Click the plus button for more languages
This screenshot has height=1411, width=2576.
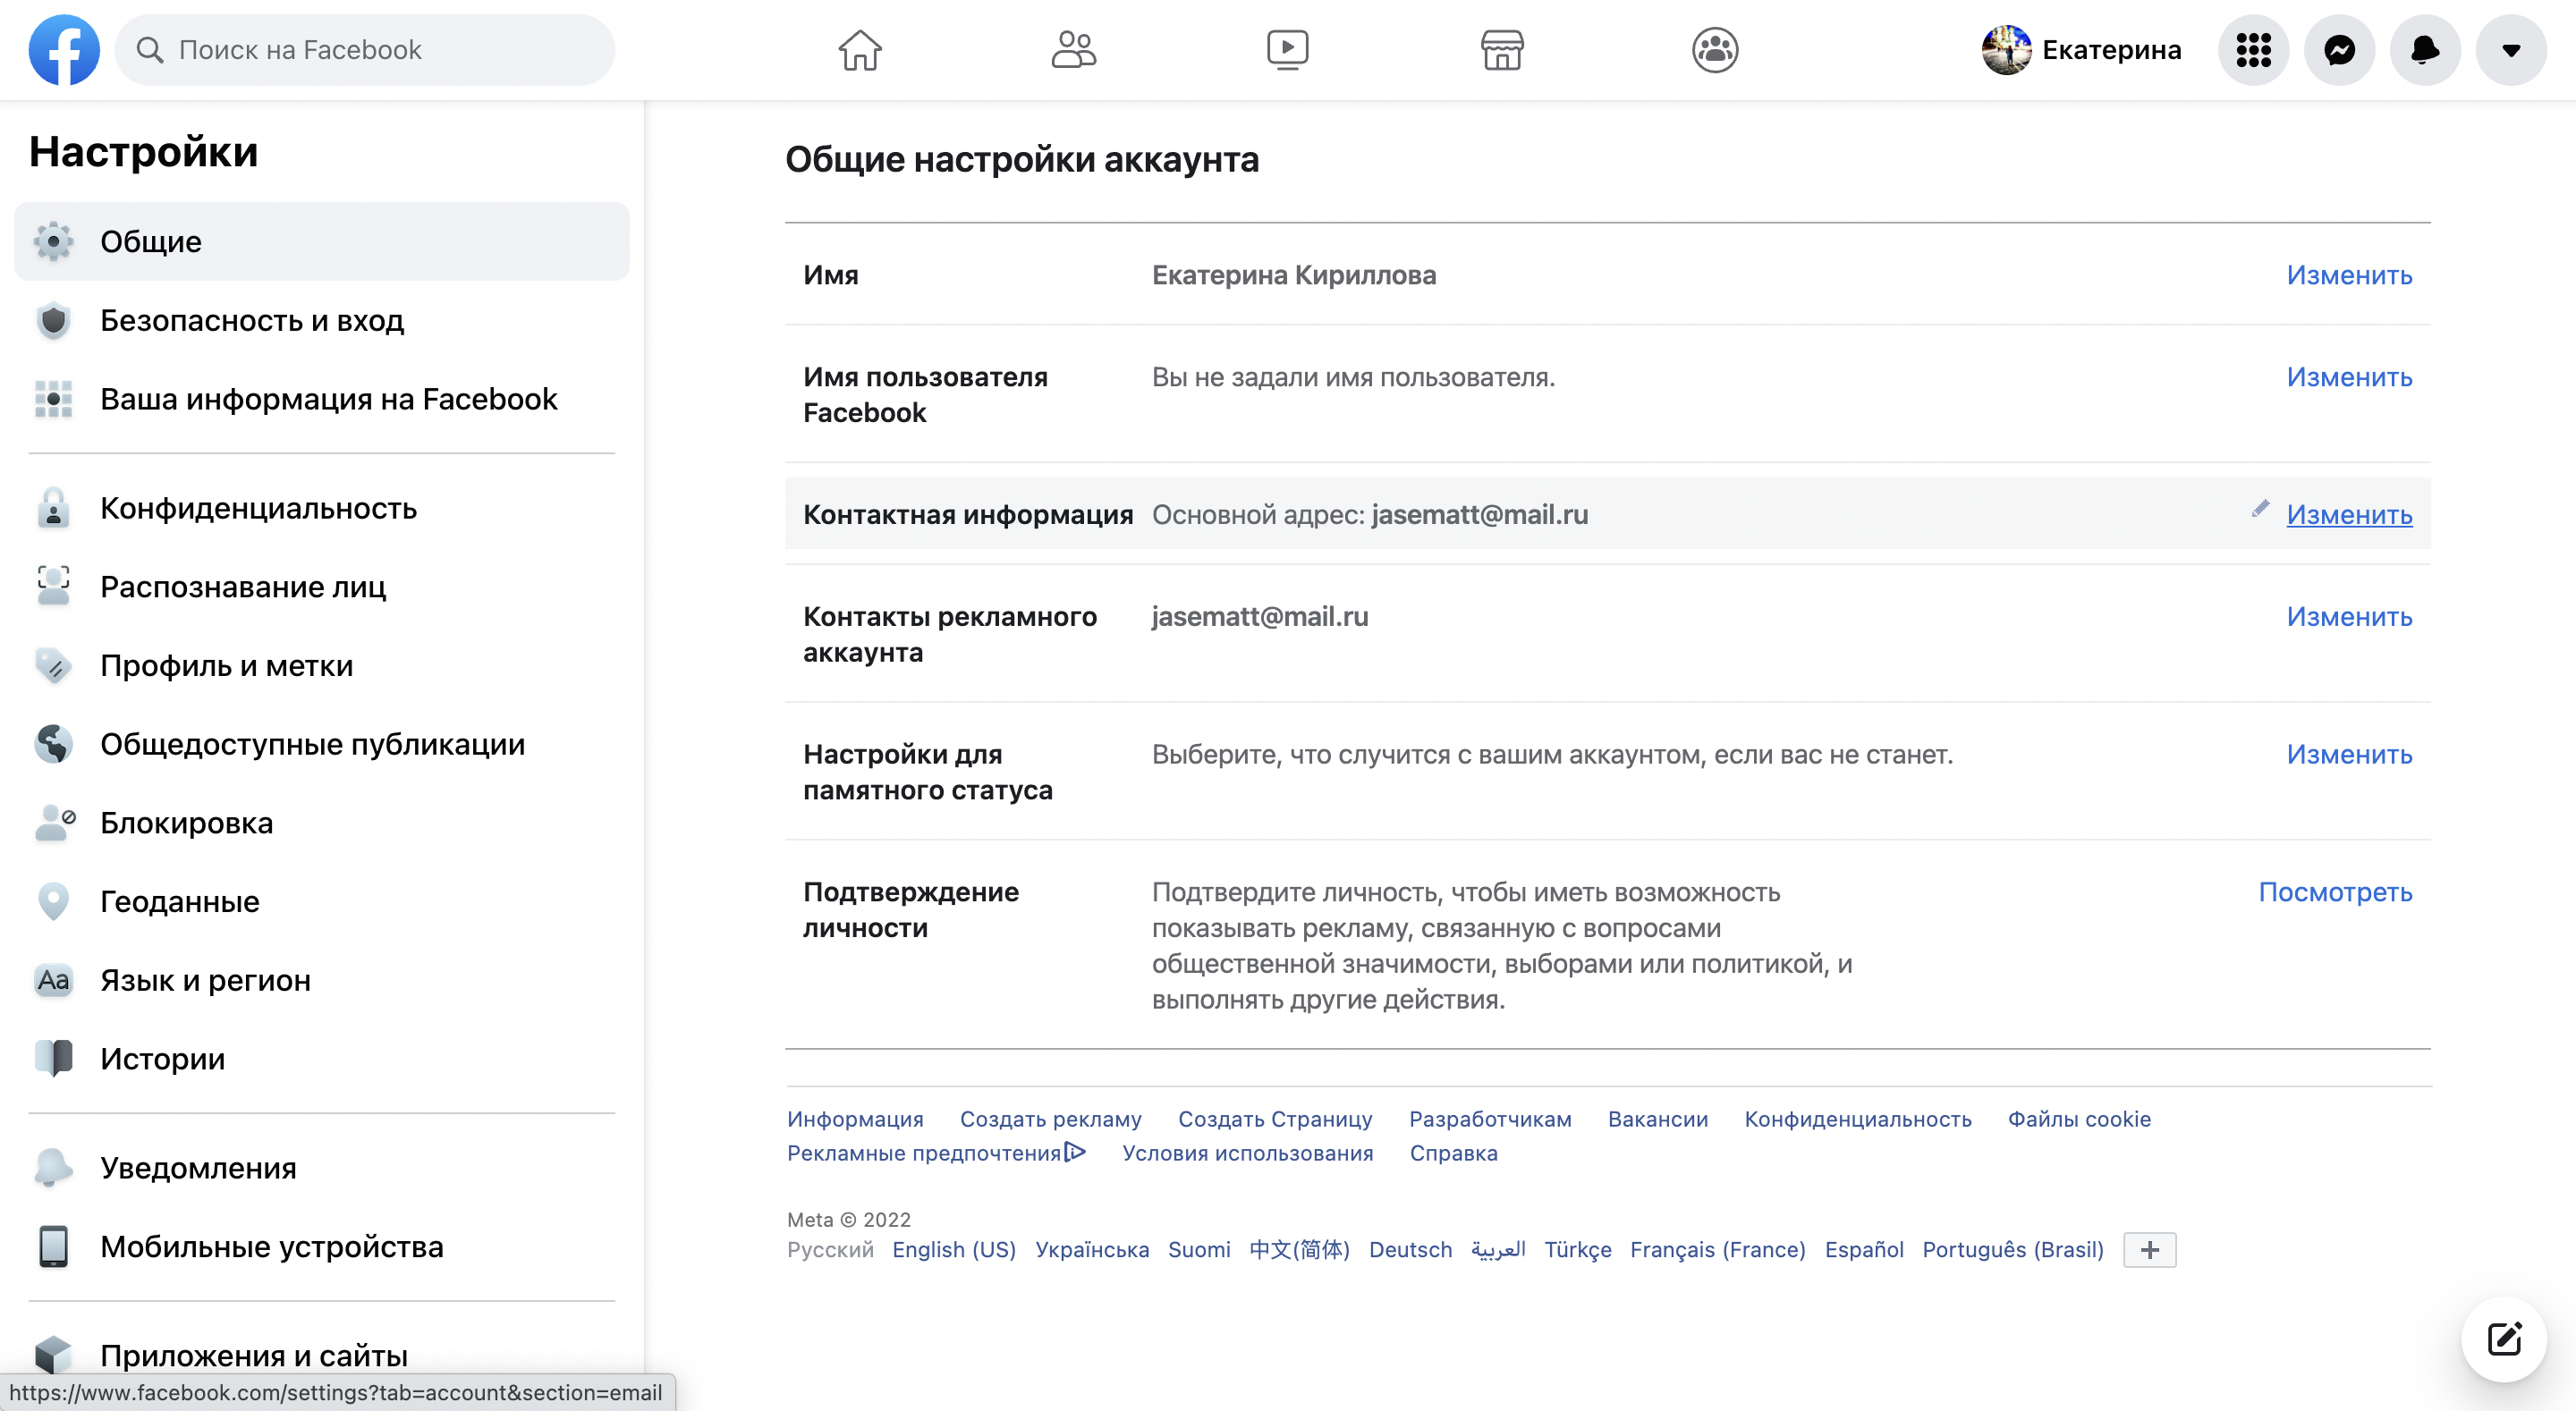point(2149,1250)
